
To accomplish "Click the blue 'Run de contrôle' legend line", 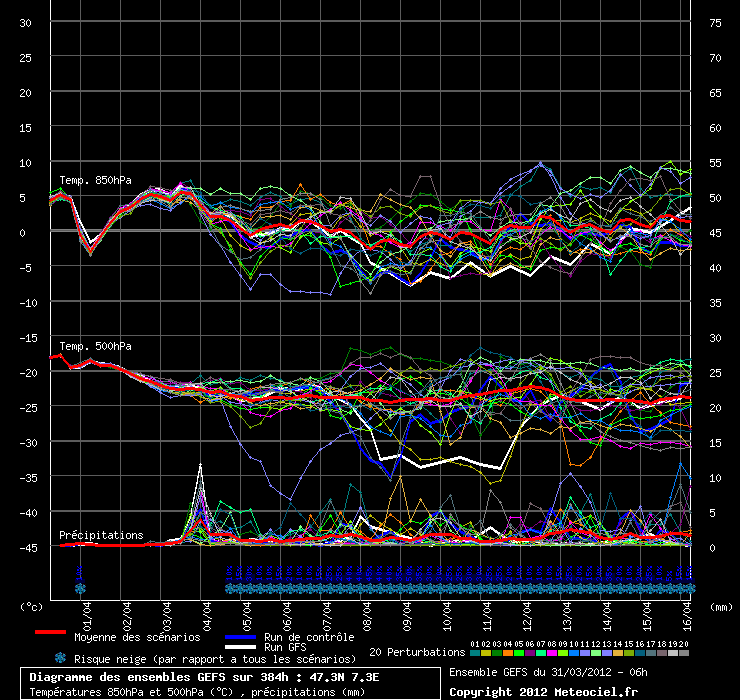I will pyautogui.click(x=233, y=636).
